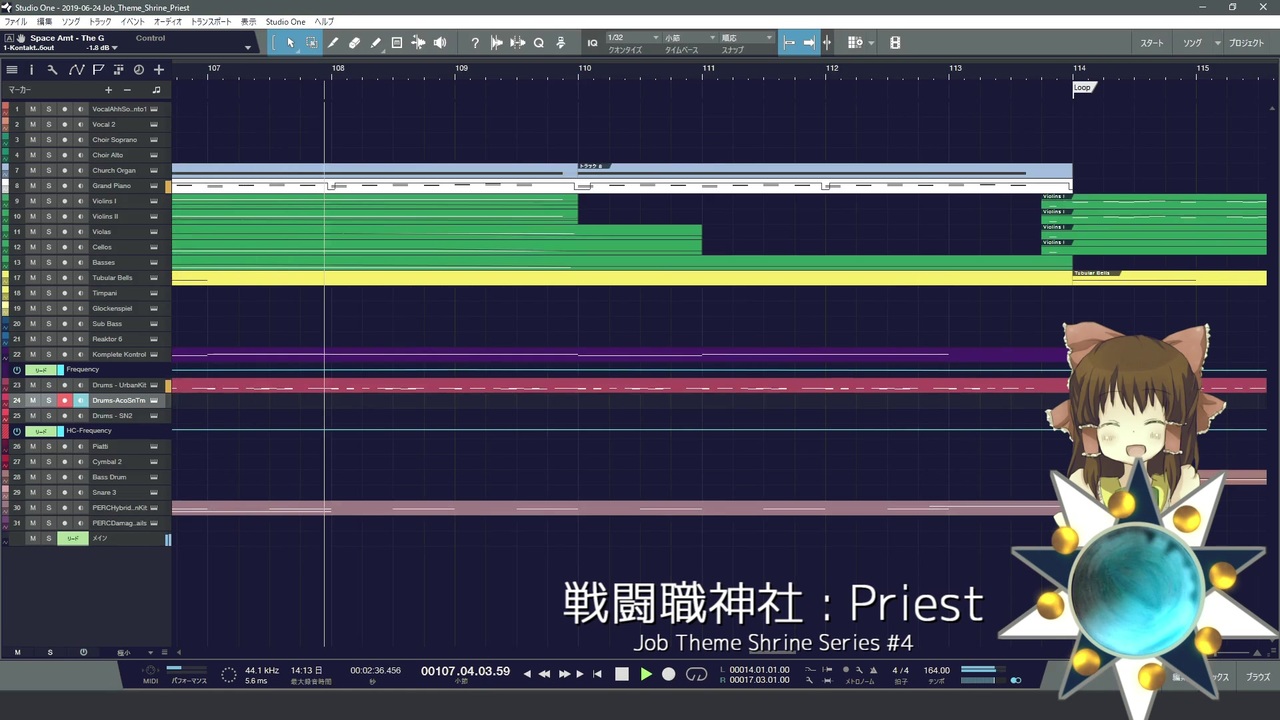
Task: Toggle the Loop button in transport
Action: [x=696, y=674]
